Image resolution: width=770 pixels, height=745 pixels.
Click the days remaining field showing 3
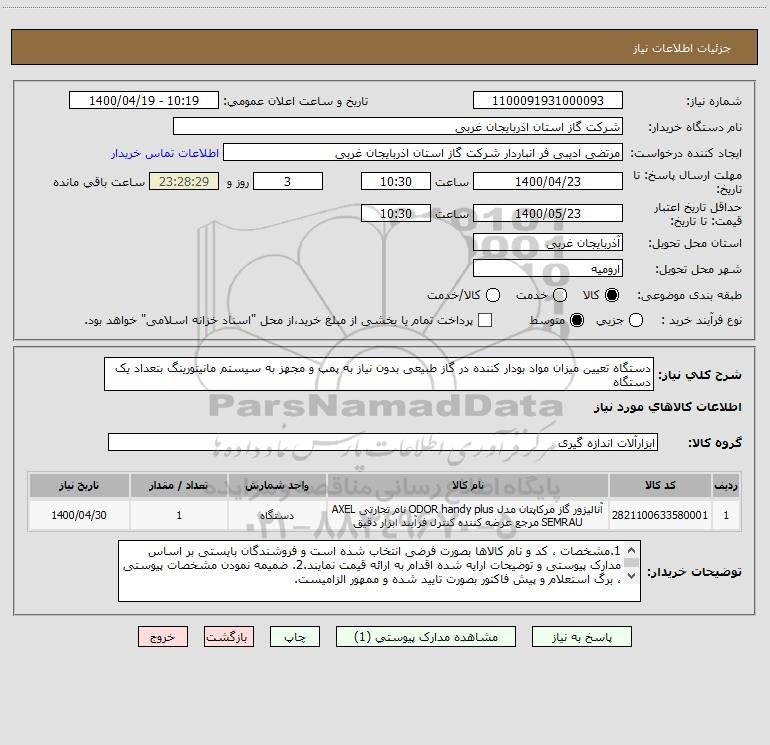click(288, 181)
